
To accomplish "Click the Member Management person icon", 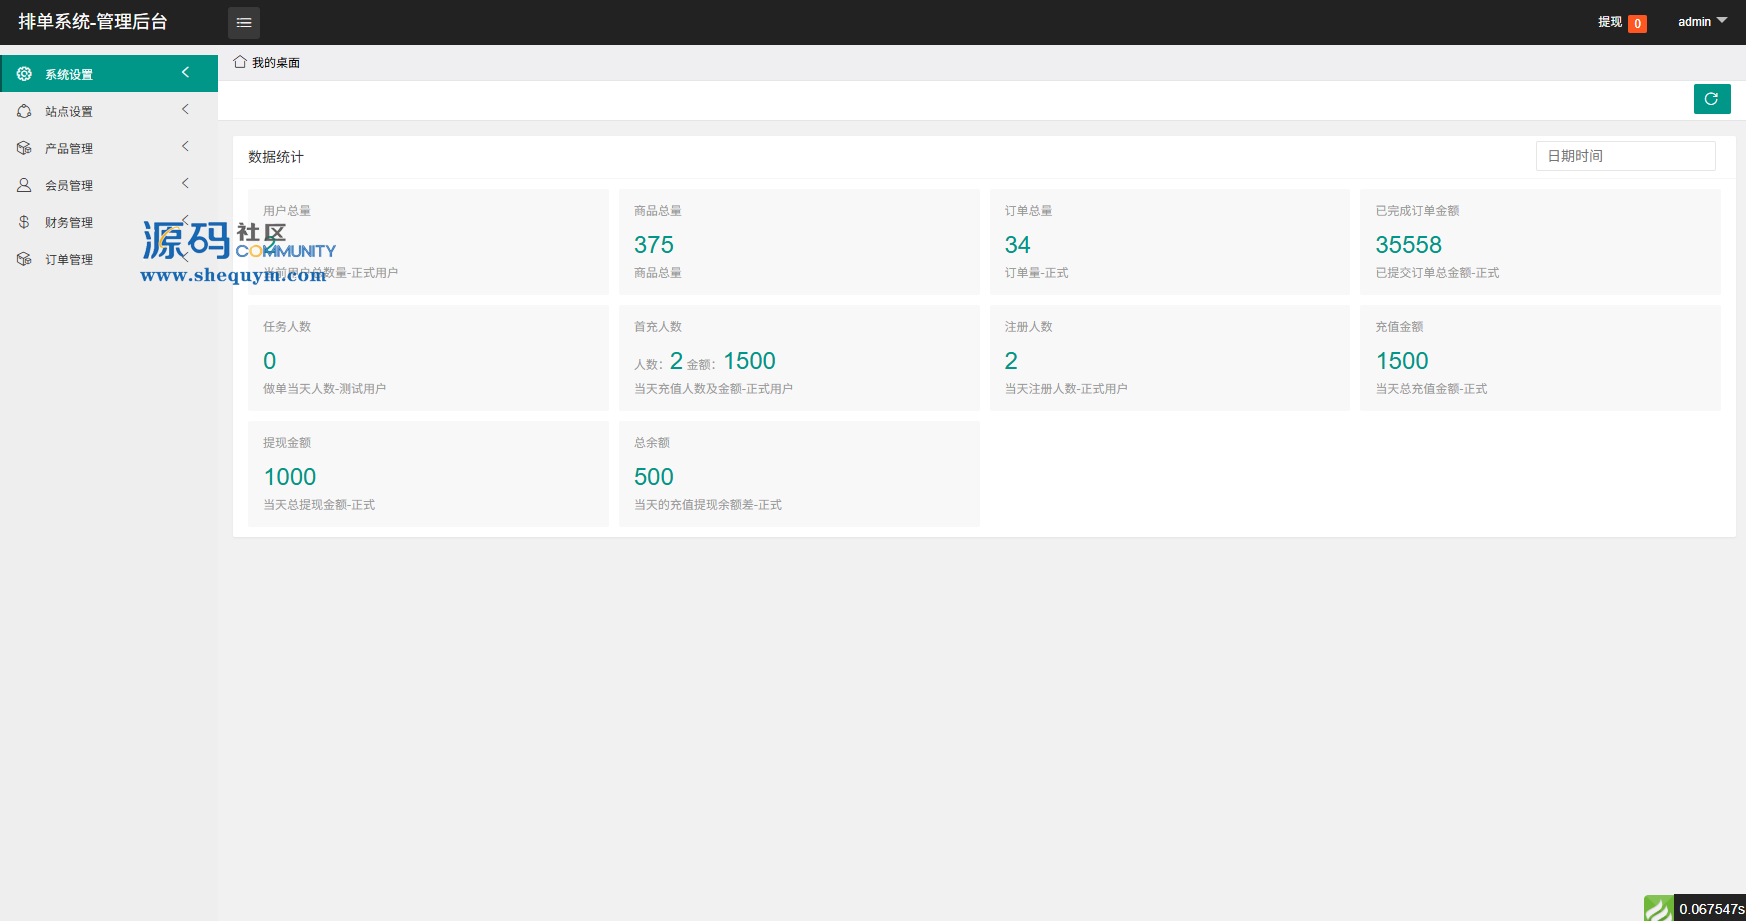I will (24, 185).
